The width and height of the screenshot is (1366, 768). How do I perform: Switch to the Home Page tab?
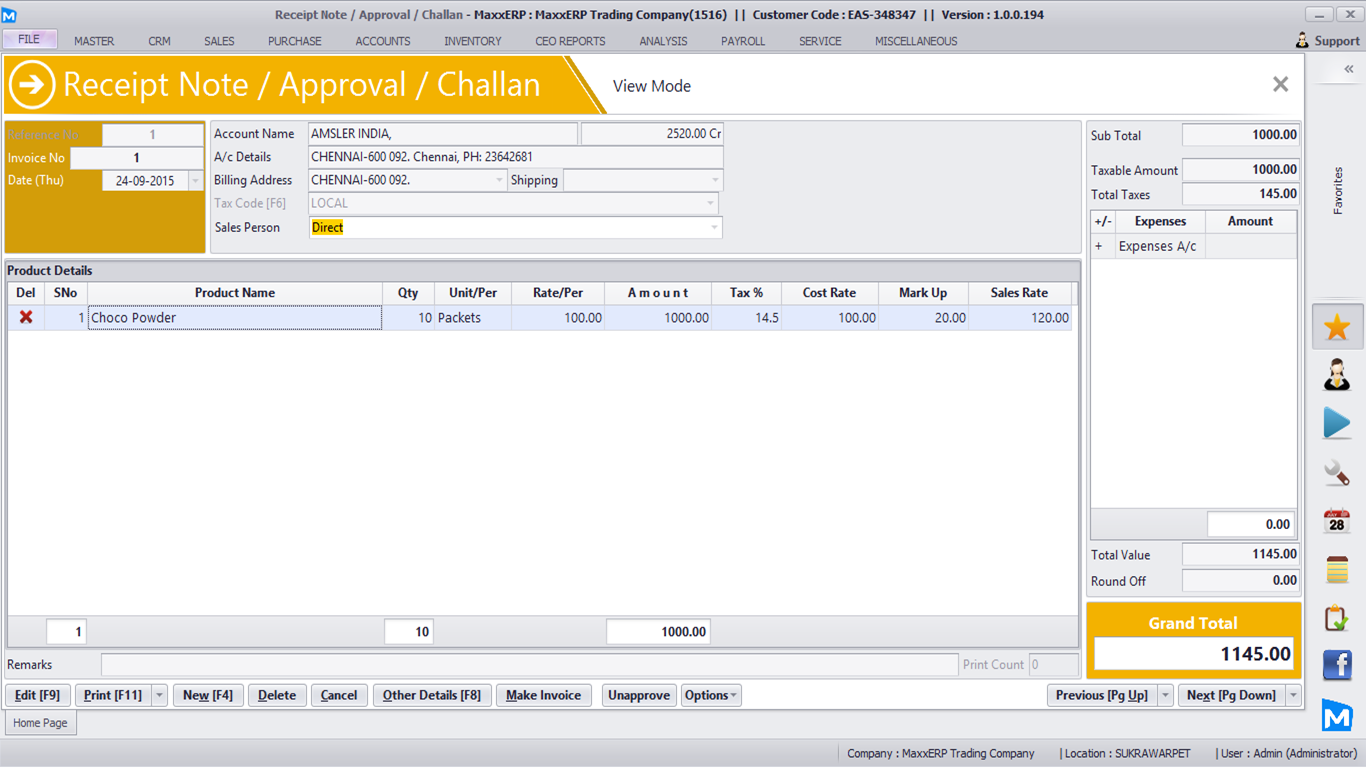41,723
